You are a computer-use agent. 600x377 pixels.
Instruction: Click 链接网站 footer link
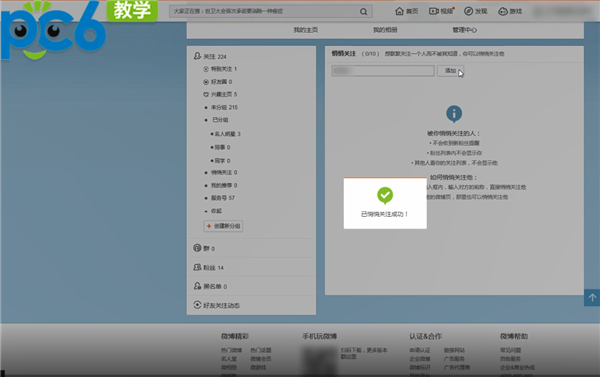454,350
